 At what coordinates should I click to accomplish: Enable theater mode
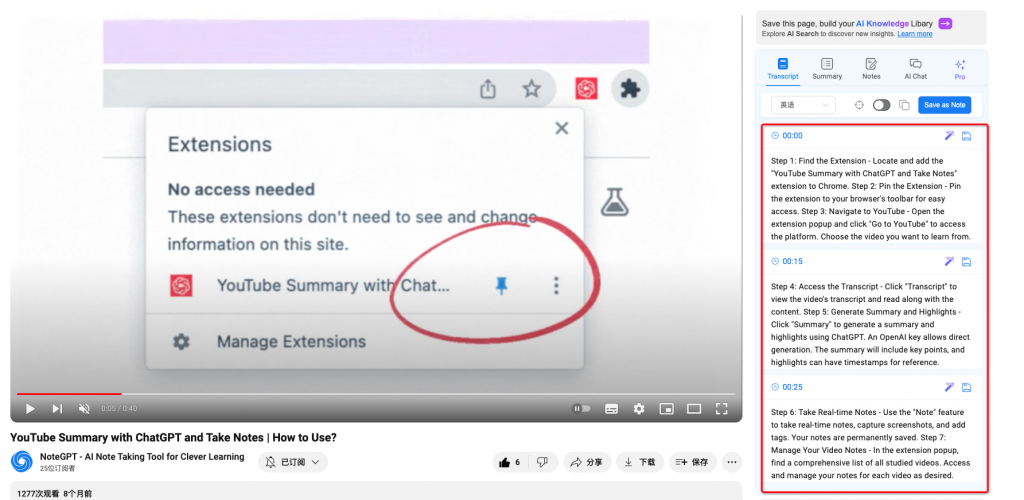(x=694, y=409)
